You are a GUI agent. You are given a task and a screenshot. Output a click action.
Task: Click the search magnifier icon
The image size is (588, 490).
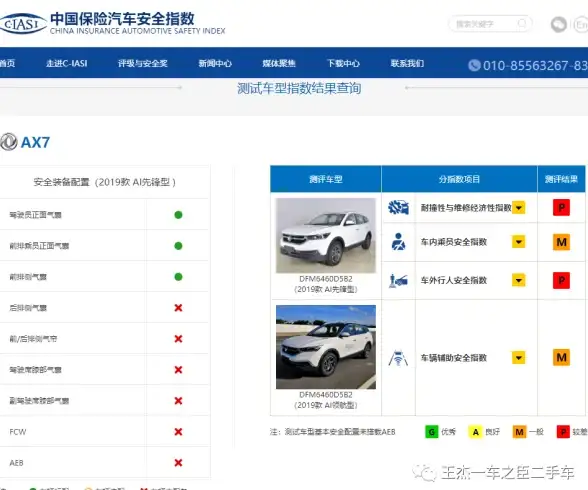(x=522, y=24)
